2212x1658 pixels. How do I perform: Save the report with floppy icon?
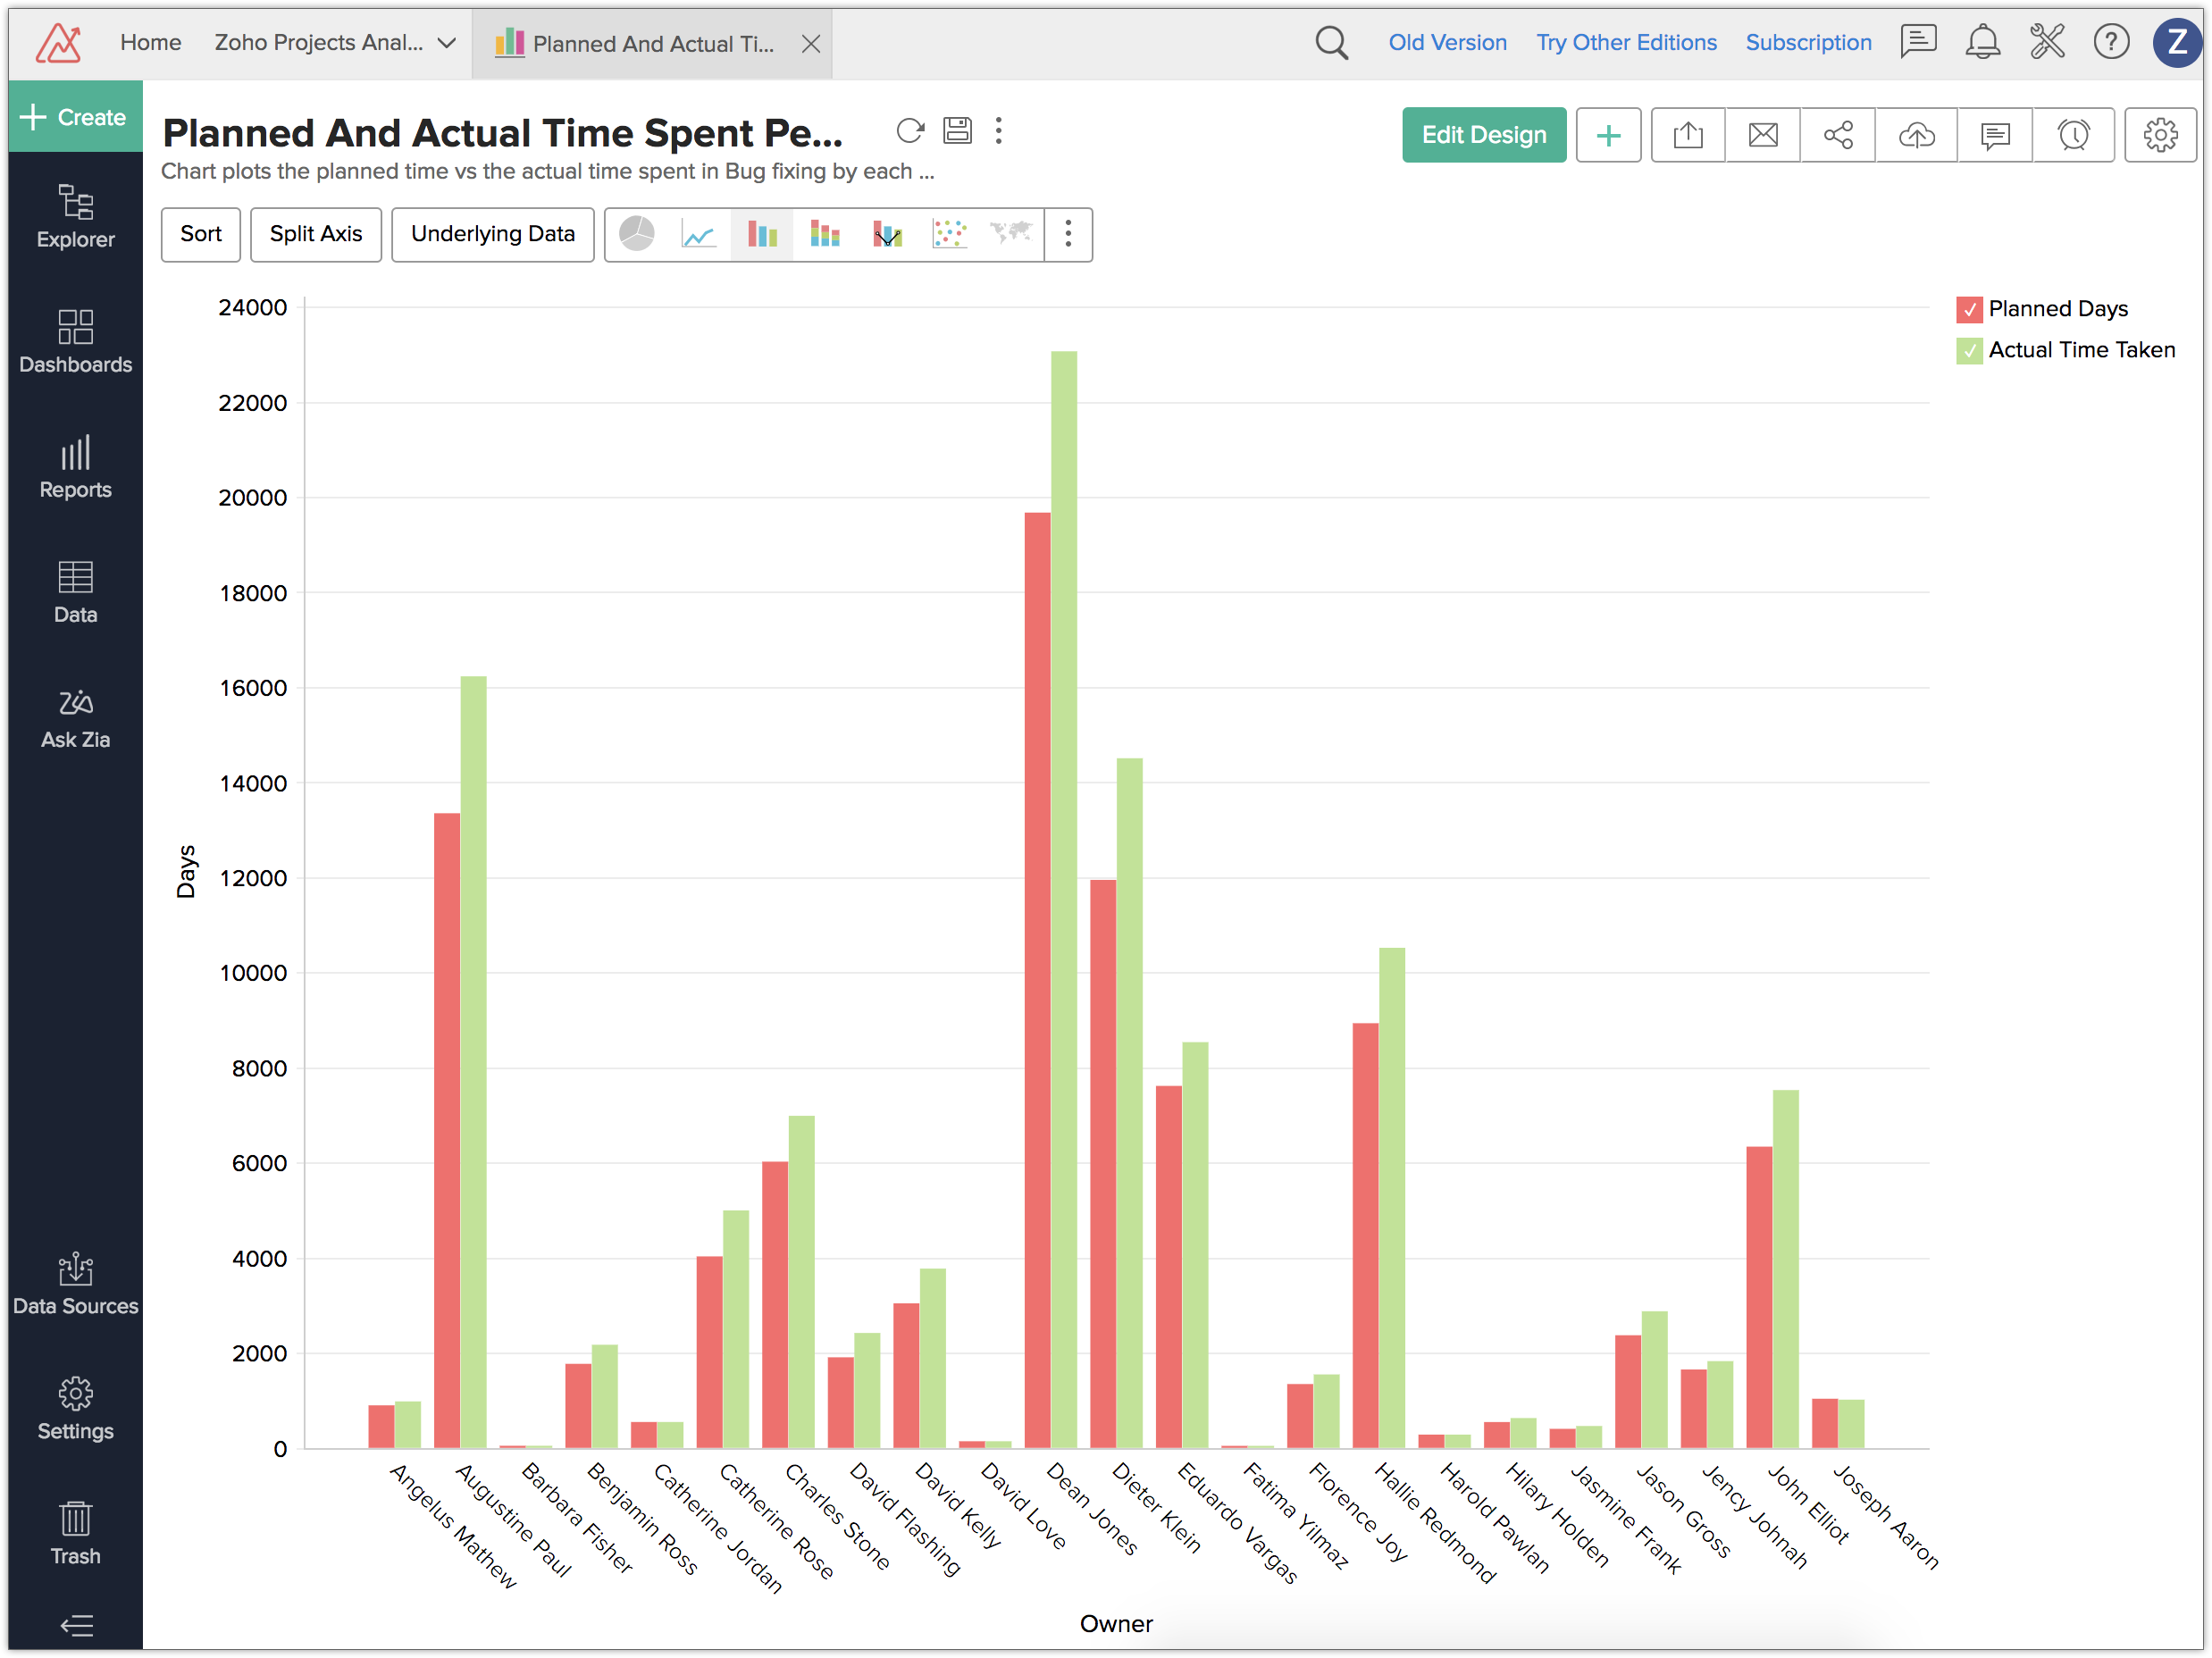point(957,131)
